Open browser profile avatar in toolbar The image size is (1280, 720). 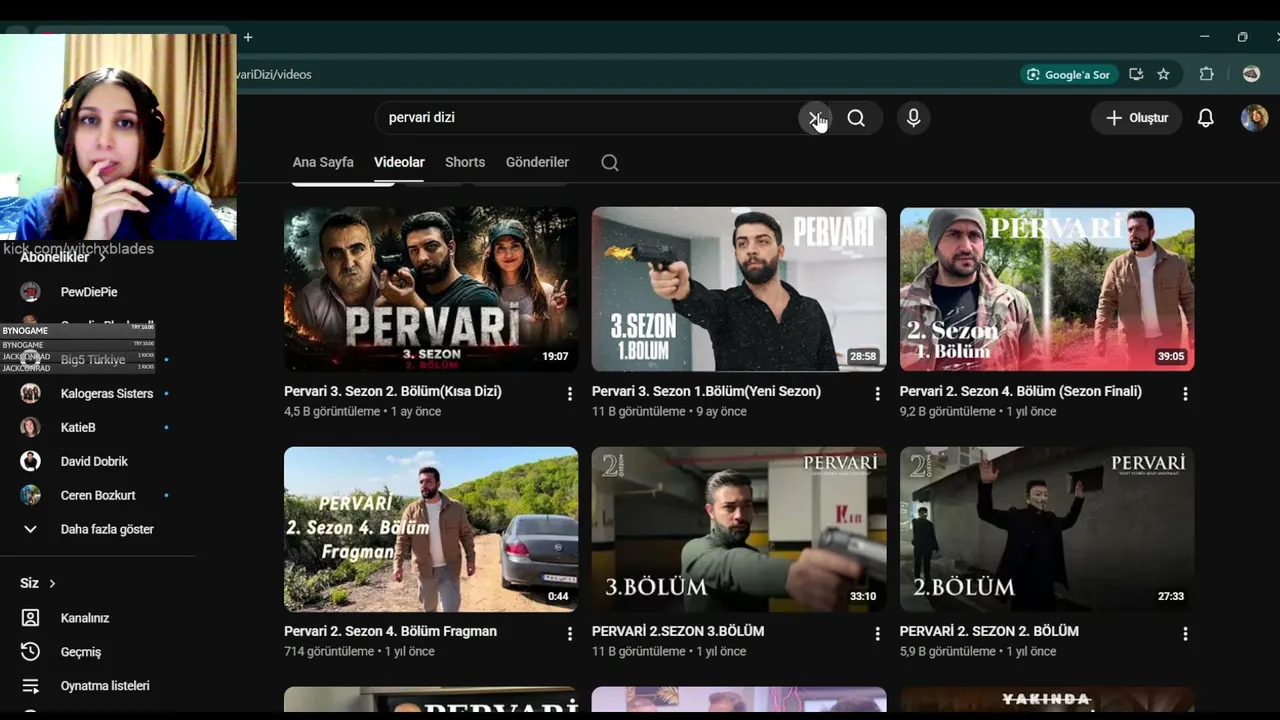[x=1251, y=74]
